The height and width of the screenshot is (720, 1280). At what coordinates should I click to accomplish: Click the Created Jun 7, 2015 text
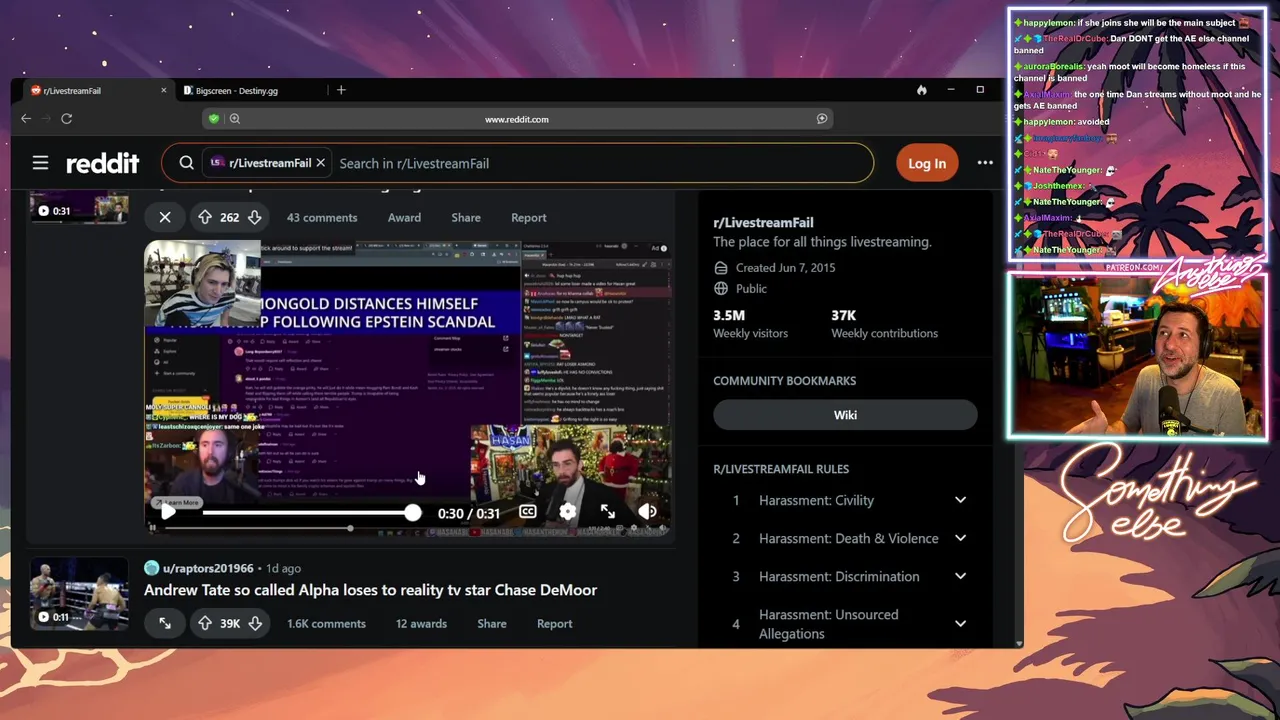click(x=785, y=267)
